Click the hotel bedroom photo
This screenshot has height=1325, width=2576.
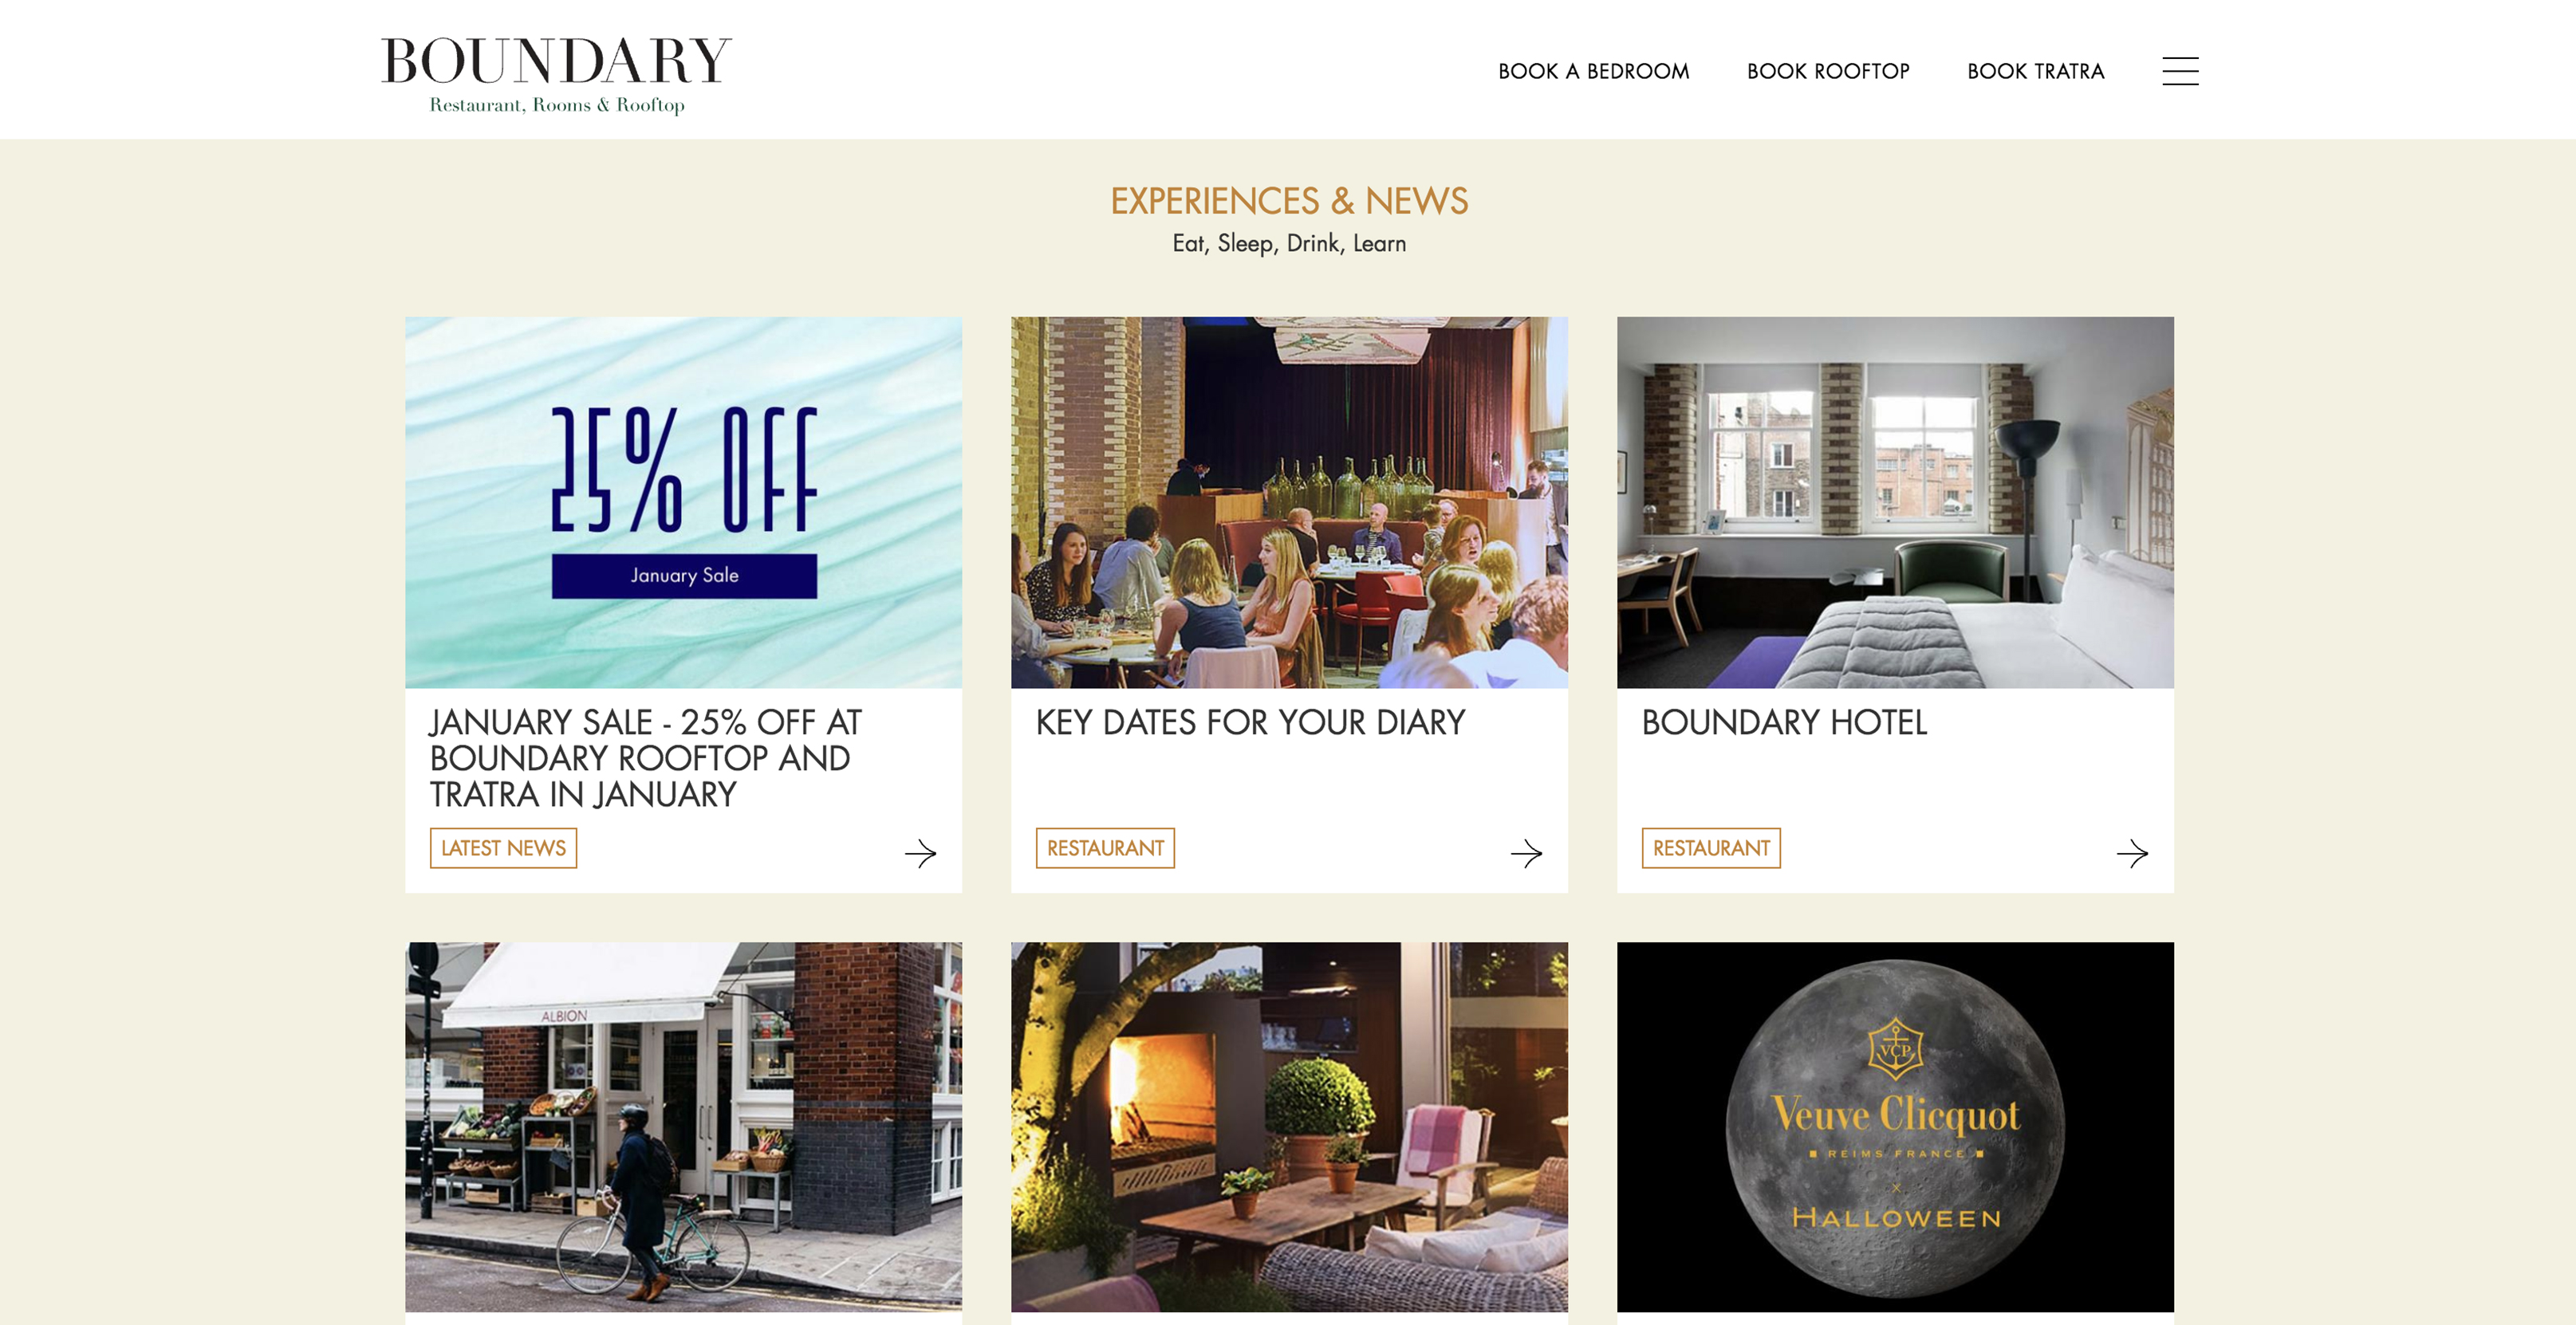(x=1895, y=502)
